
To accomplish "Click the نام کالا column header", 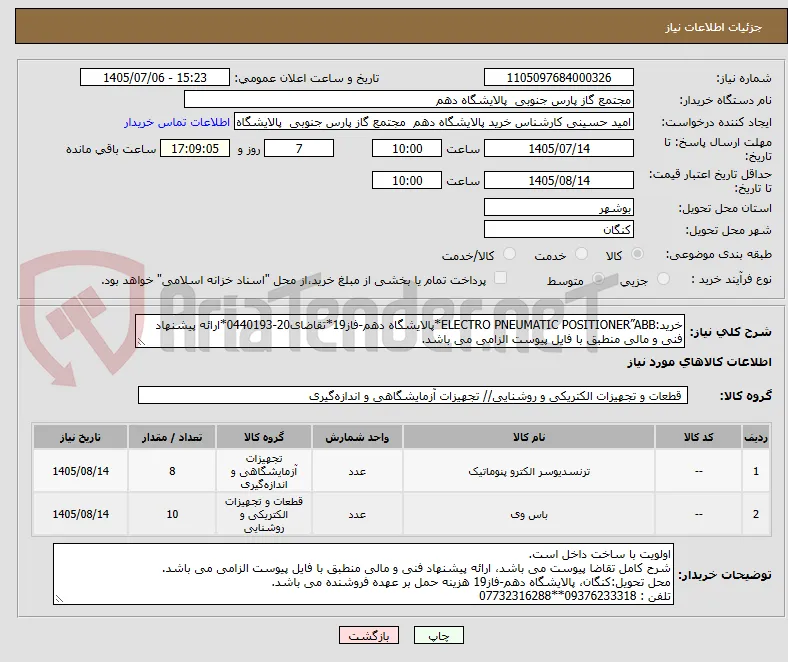I will tap(529, 437).
